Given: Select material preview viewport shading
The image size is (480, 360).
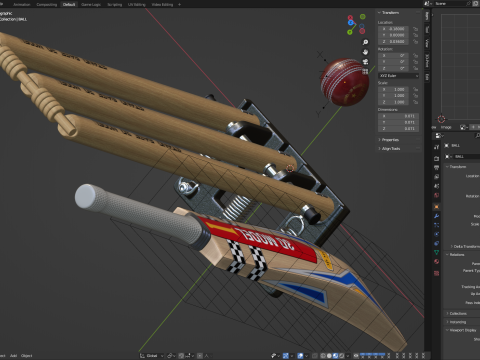Looking at the screenshot, I should coord(335,356).
